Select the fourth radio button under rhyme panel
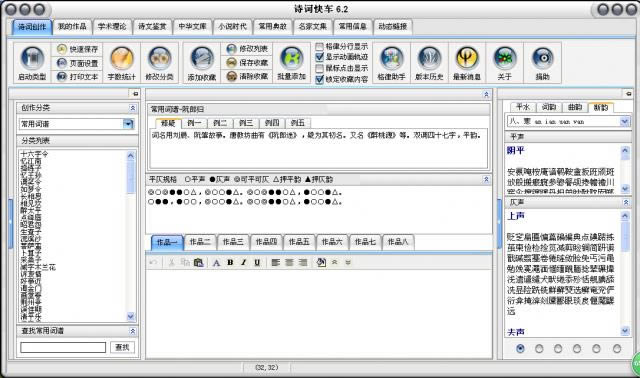The height and width of the screenshot is (378, 640). click(x=577, y=349)
